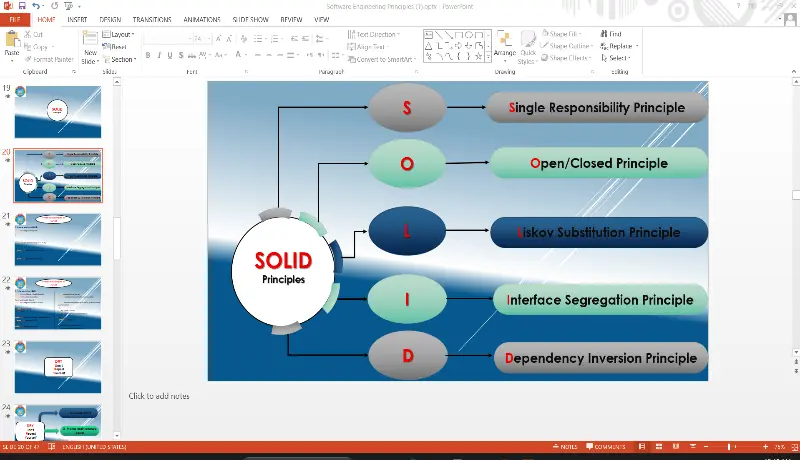Open the Section dropdown
This screenshot has width=800, height=460.
click(120, 59)
